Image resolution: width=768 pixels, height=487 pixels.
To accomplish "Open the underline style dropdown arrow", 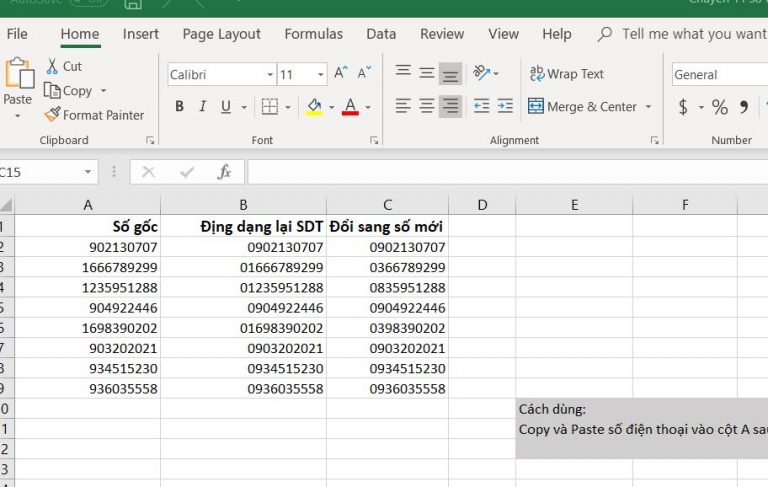I will tap(244, 107).
